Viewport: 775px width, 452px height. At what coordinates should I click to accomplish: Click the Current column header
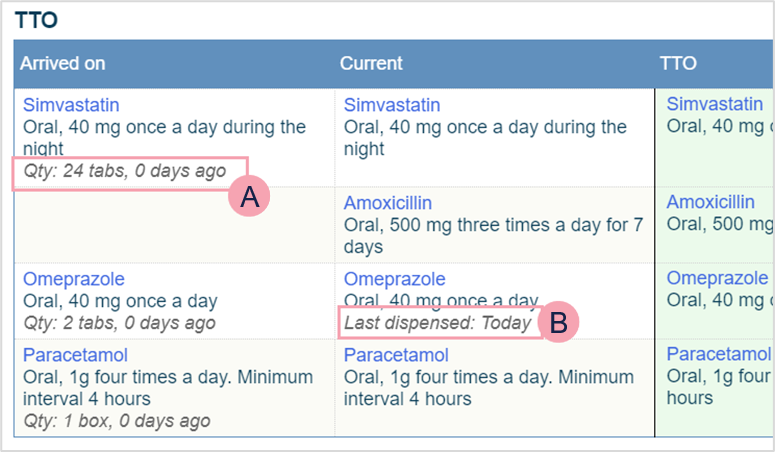(371, 63)
